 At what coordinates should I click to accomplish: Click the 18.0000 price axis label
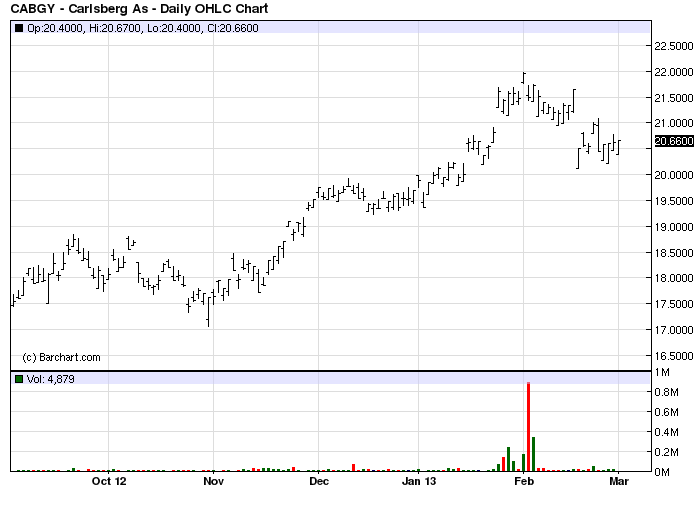[674, 278]
